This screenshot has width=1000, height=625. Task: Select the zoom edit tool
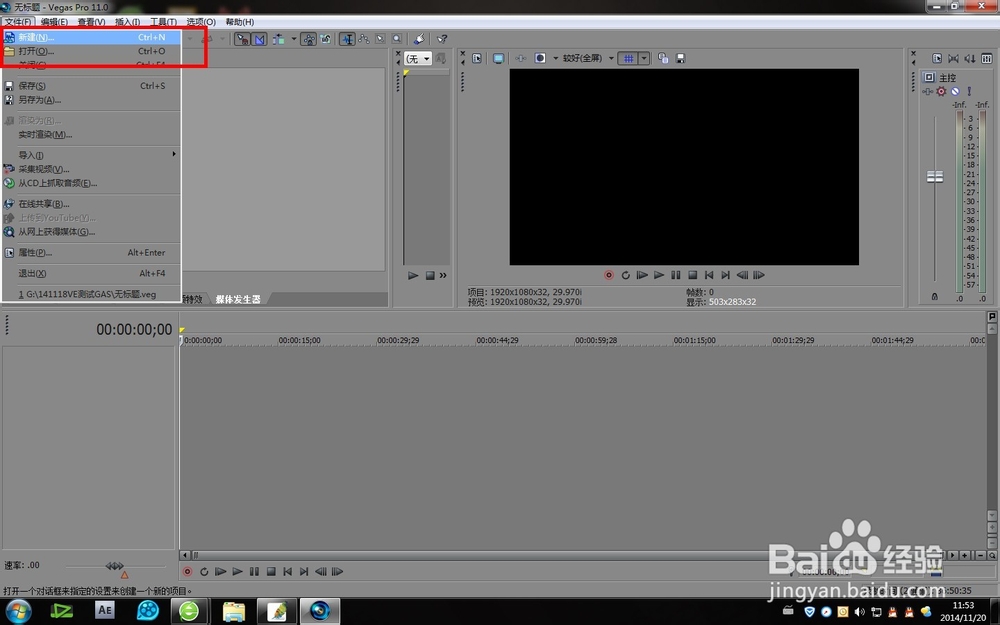pyautogui.click(x=397, y=40)
